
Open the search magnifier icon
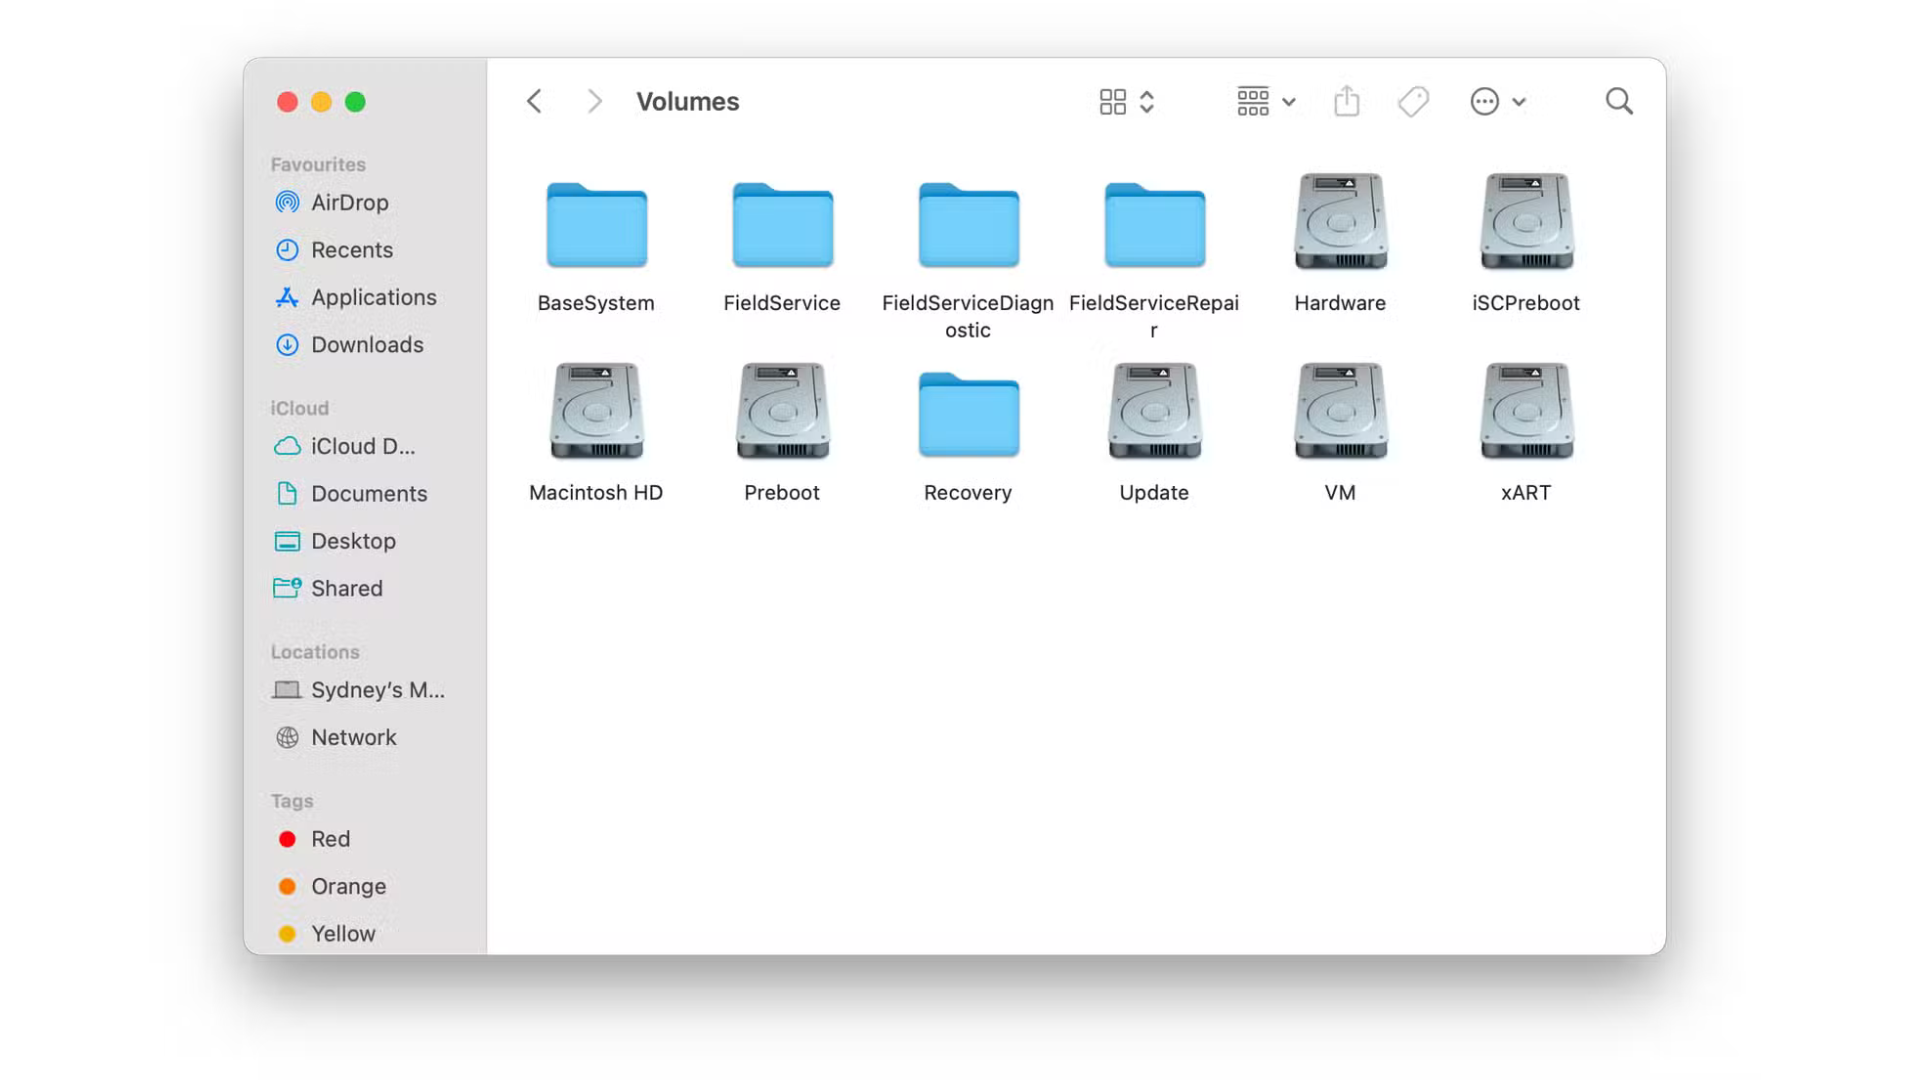pyautogui.click(x=1618, y=101)
